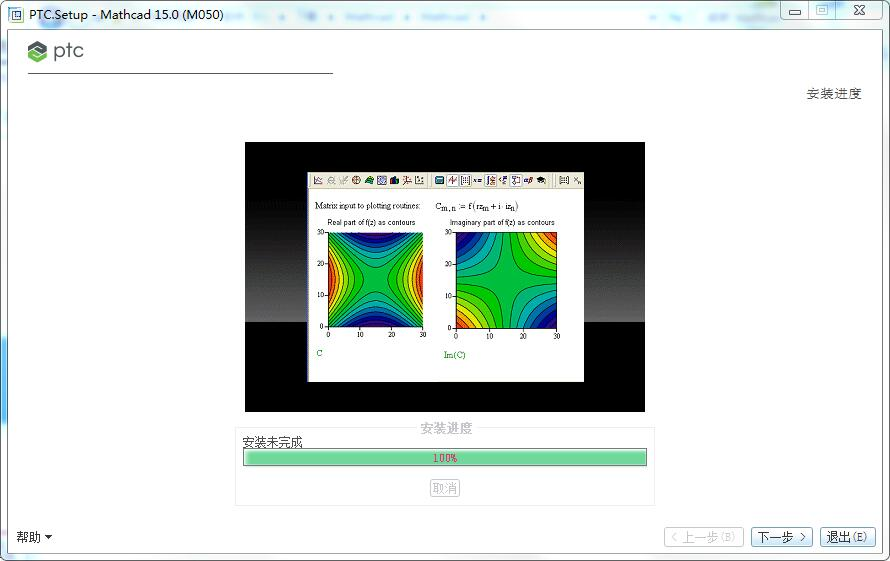The width and height of the screenshot is (890, 561).
Task: Click the 安装进度 heading at top right
Action: click(x=834, y=94)
